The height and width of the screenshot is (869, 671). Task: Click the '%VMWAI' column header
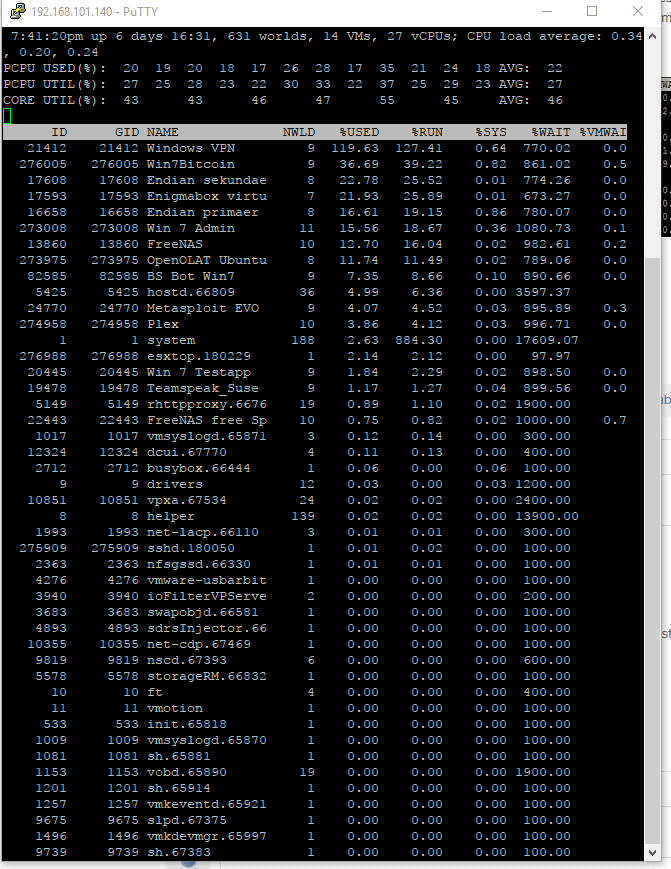click(x=603, y=132)
